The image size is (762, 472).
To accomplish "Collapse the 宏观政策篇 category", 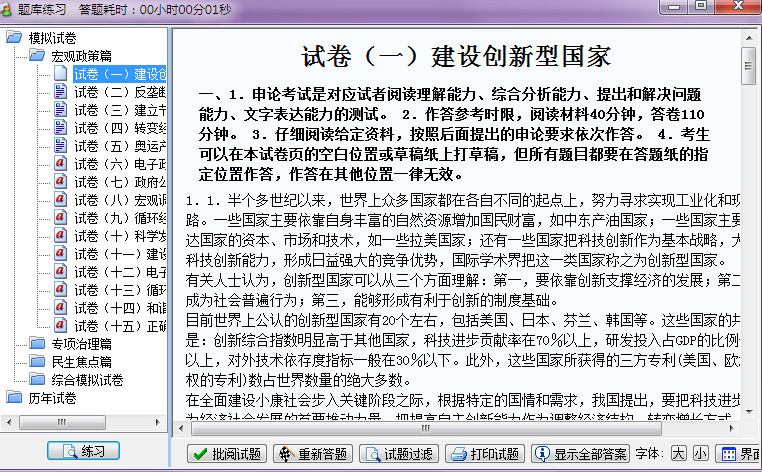I will (x=82, y=56).
